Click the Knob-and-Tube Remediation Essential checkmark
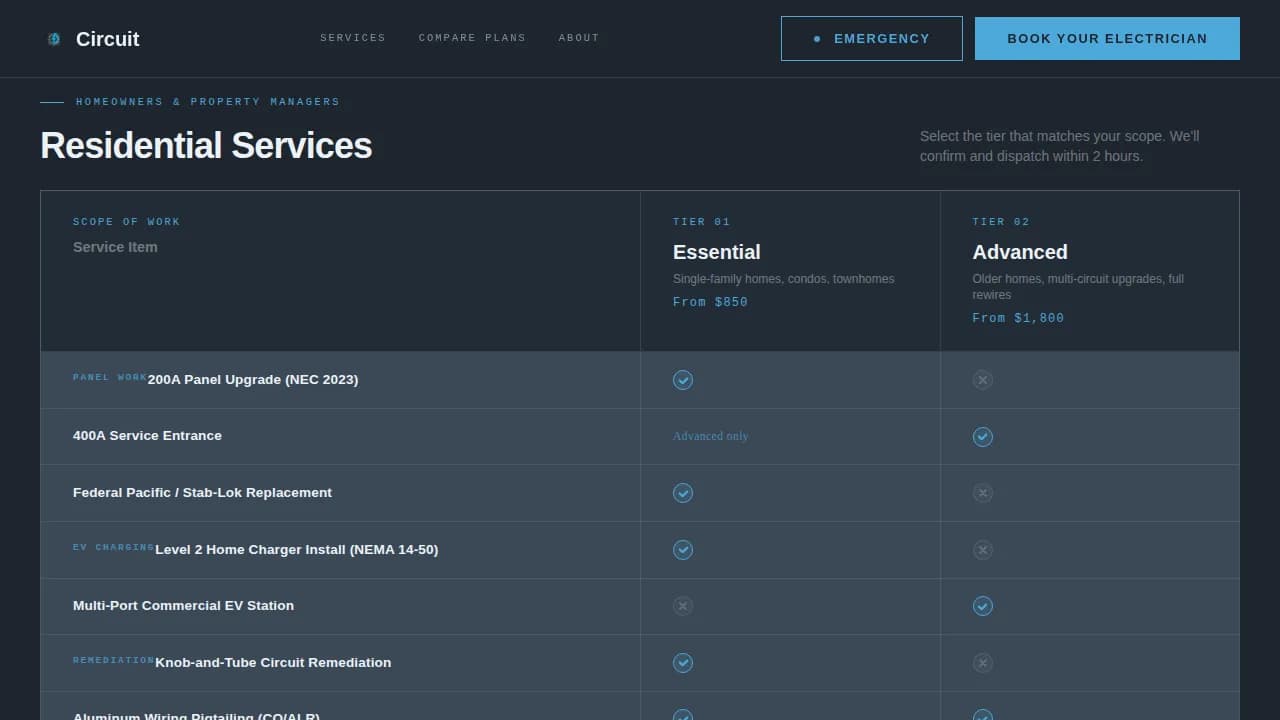1280x720 pixels. coord(683,663)
